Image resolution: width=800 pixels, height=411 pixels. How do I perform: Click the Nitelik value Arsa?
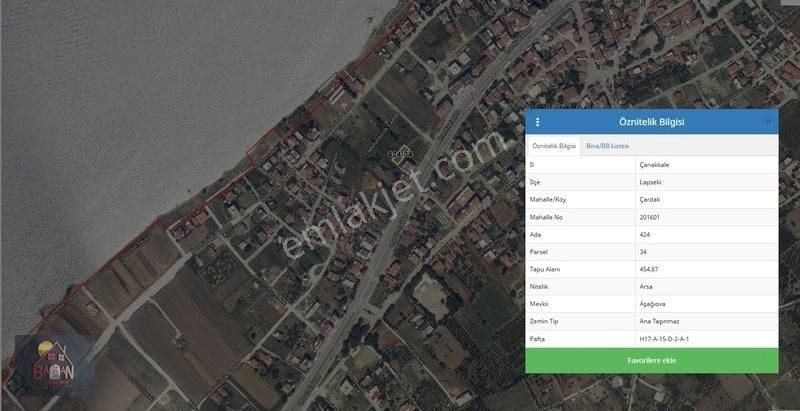pyautogui.click(x=645, y=287)
